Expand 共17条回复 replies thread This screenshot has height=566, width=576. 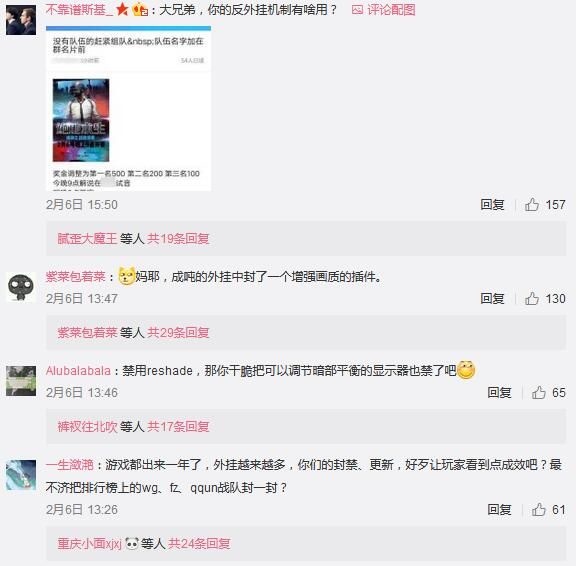point(178,427)
